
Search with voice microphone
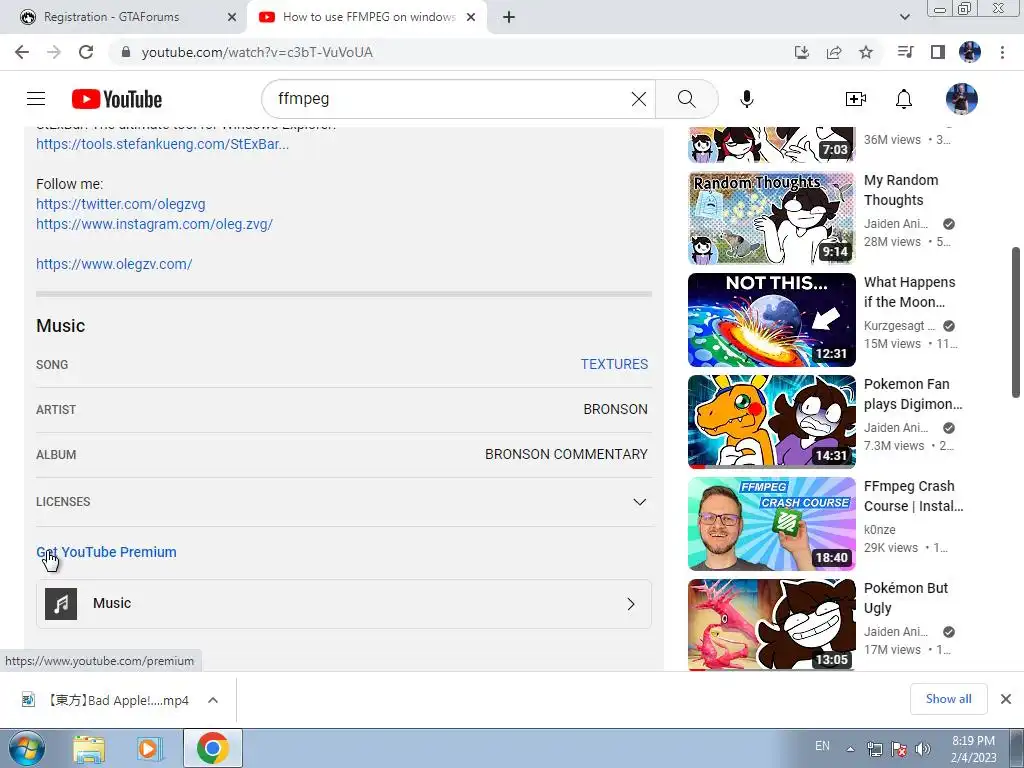[x=747, y=99]
